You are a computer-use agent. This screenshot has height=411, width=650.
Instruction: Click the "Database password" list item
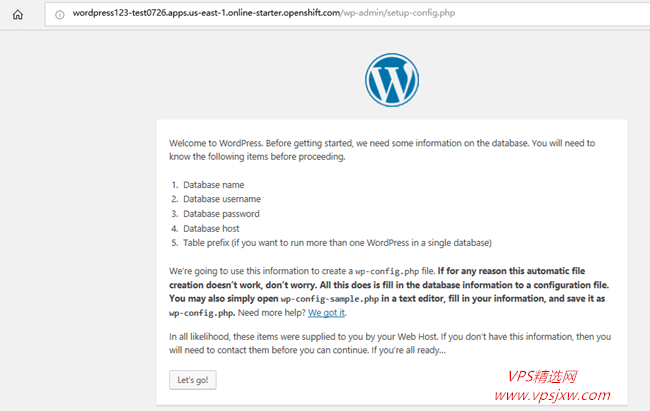221,214
